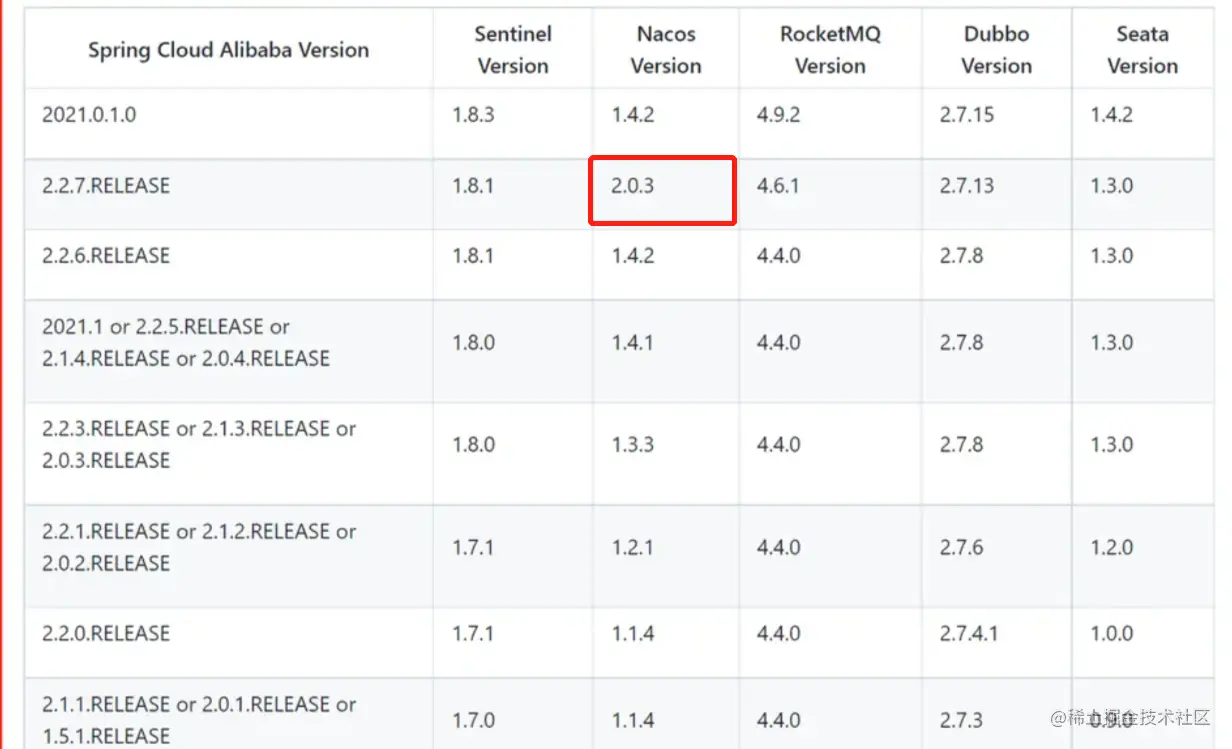Viewport: 1232px width, 749px height.
Task: Select Sentinel 1.7.1 in the 2.2.0.RELEASE row
Action: (513, 642)
